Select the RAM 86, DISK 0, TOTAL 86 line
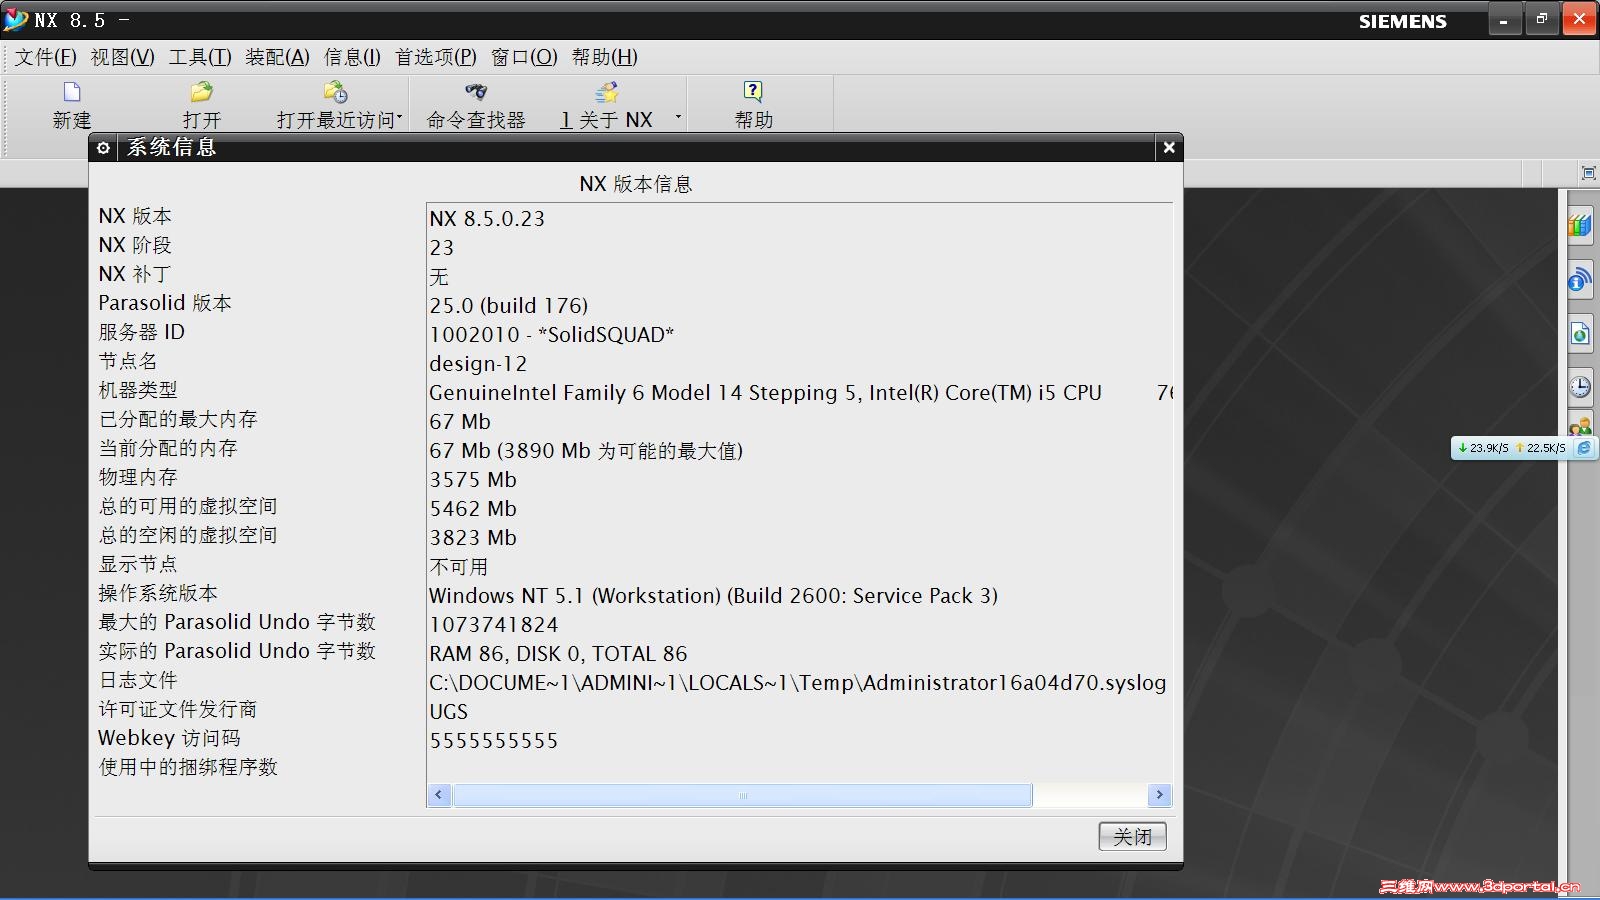Image resolution: width=1600 pixels, height=900 pixels. pos(558,653)
